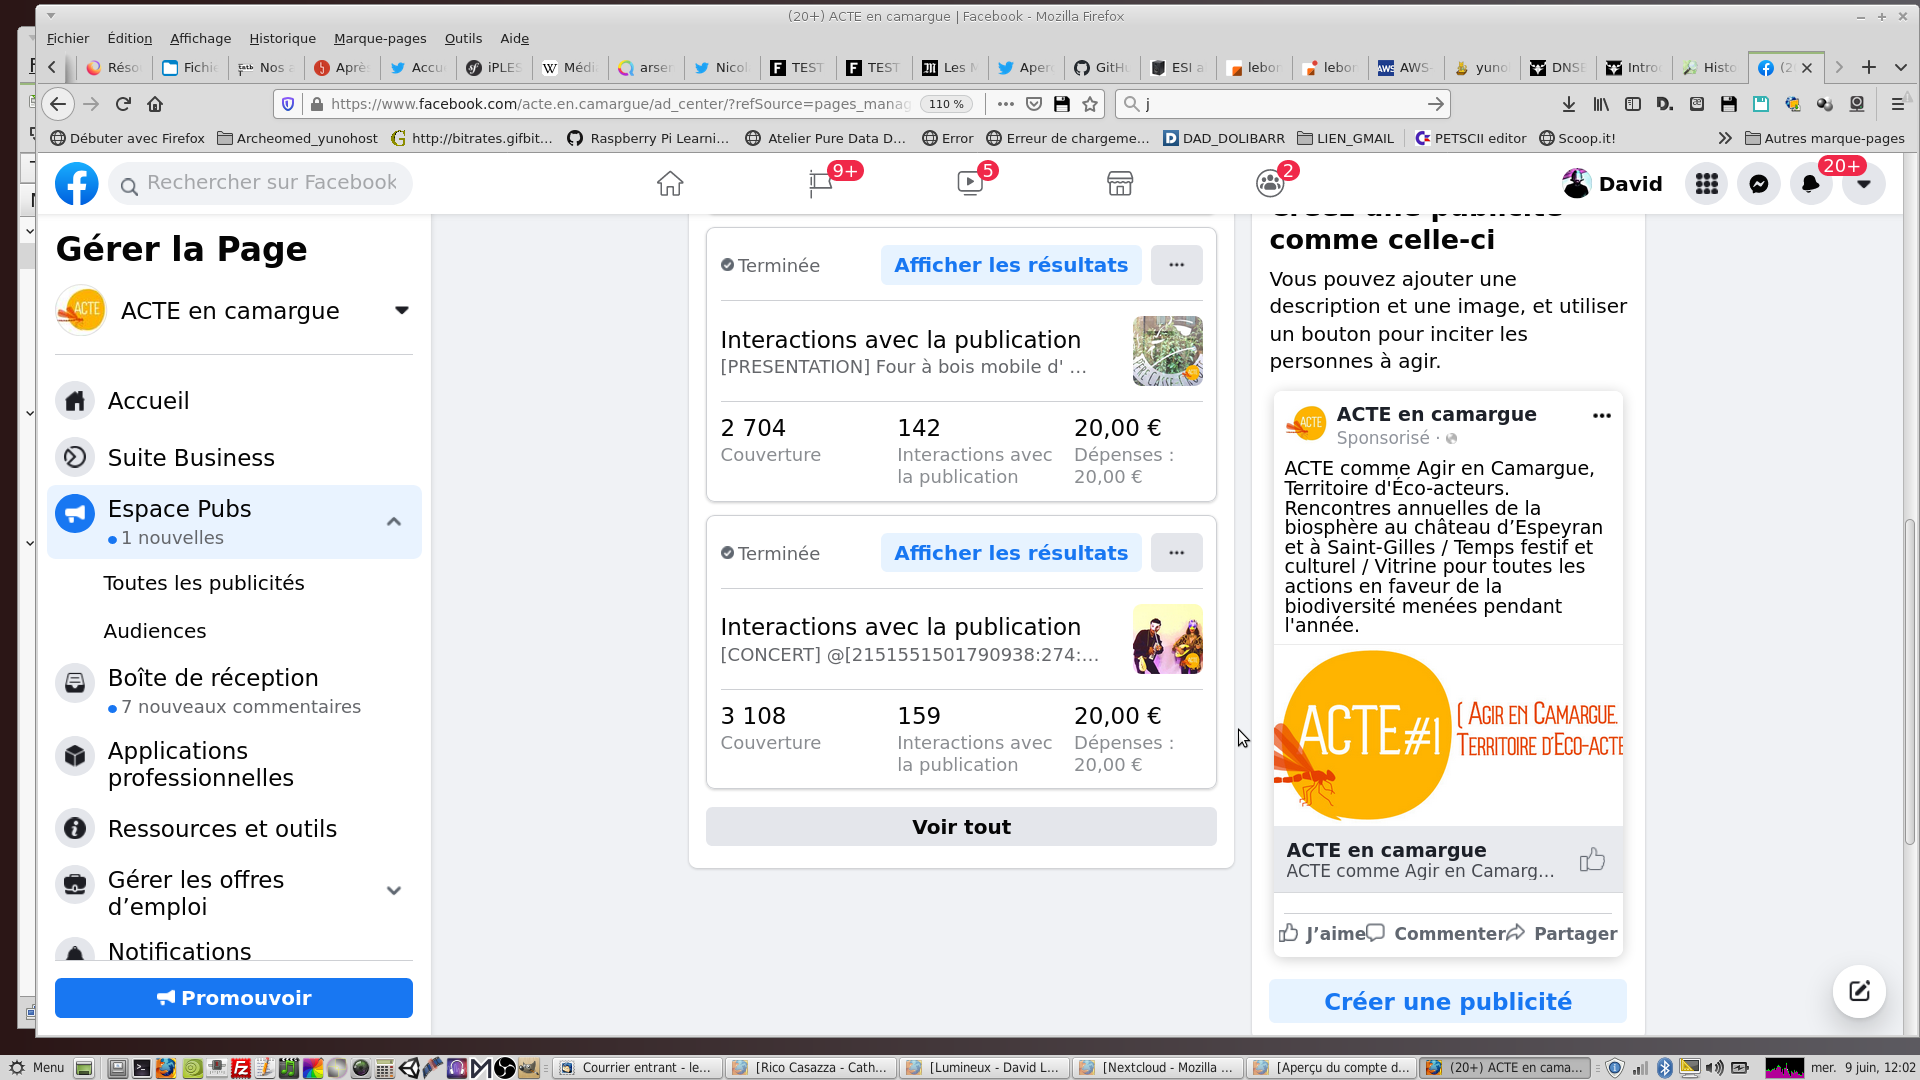Expand Gérer les offres d'emploi
This screenshot has width=1920, height=1080.
[394, 891]
